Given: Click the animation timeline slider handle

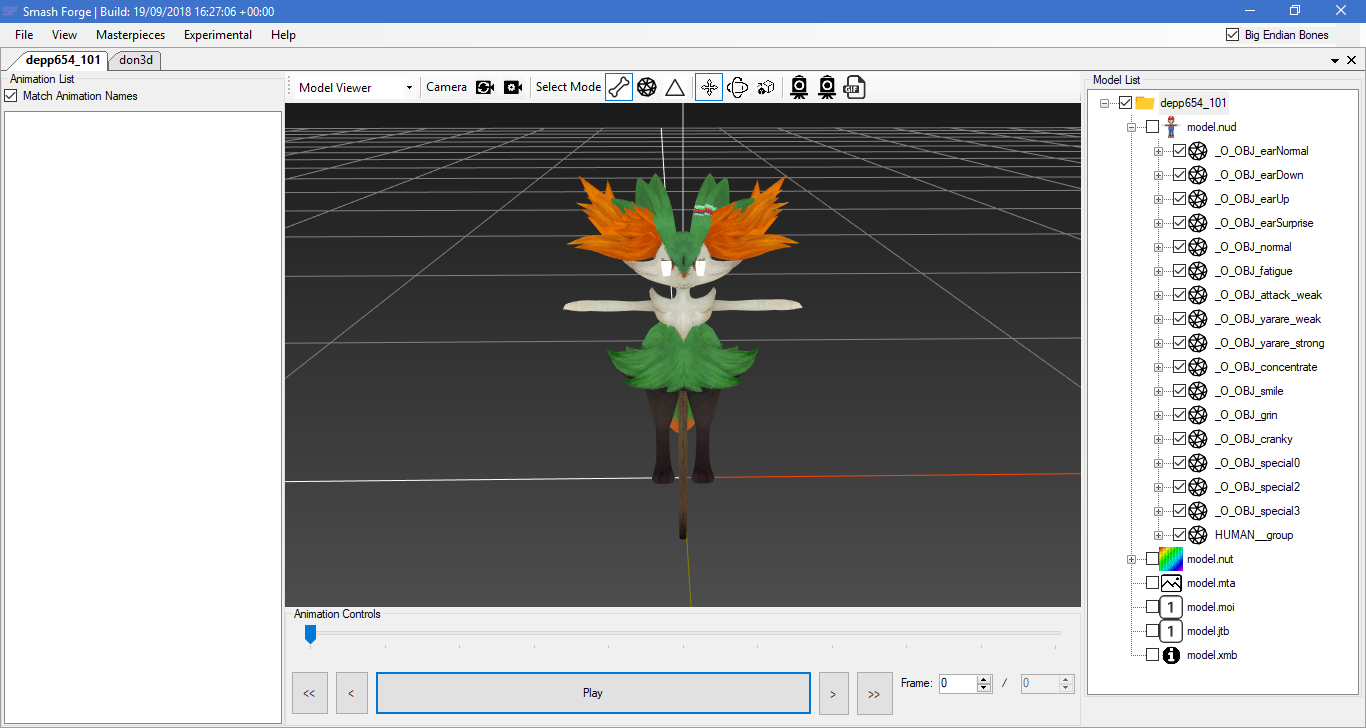Looking at the screenshot, I should click(310, 634).
